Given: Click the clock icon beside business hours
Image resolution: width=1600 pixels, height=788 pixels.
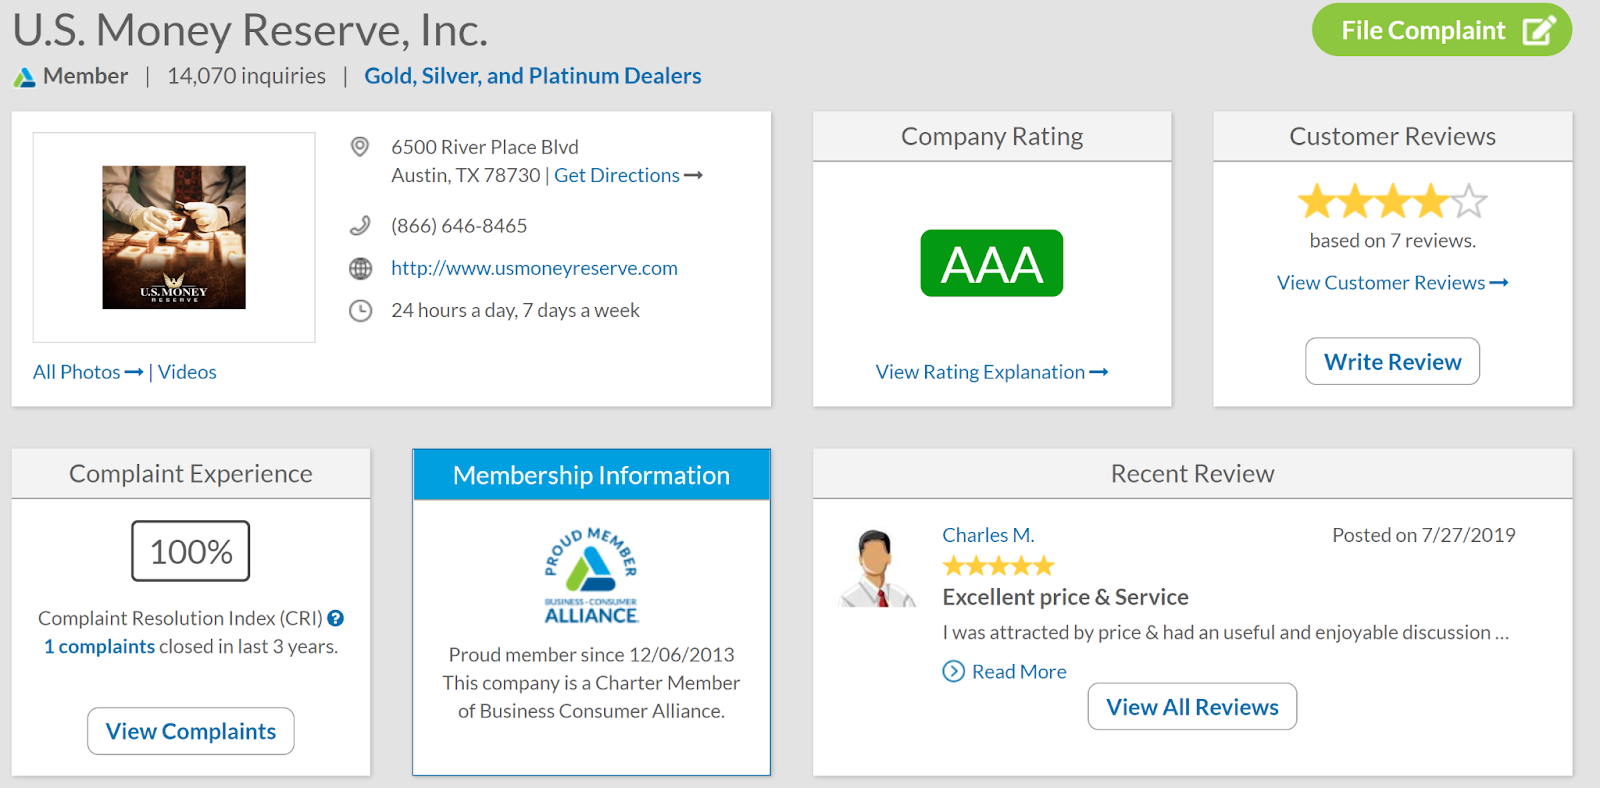Looking at the screenshot, I should (x=360, y=311).
